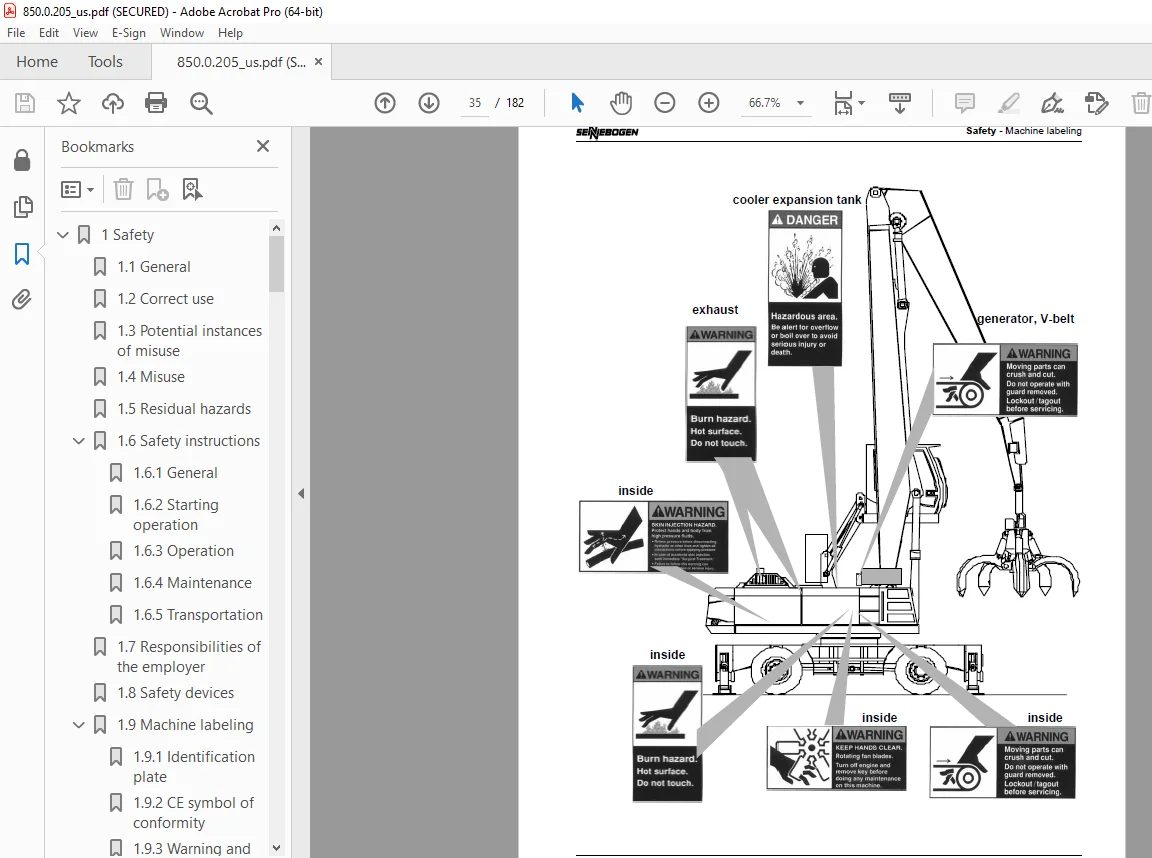Open 1.3 Potential instances of misuse
The width and height of the screenshot is (1152, 858).
click(x=189, y=341)
